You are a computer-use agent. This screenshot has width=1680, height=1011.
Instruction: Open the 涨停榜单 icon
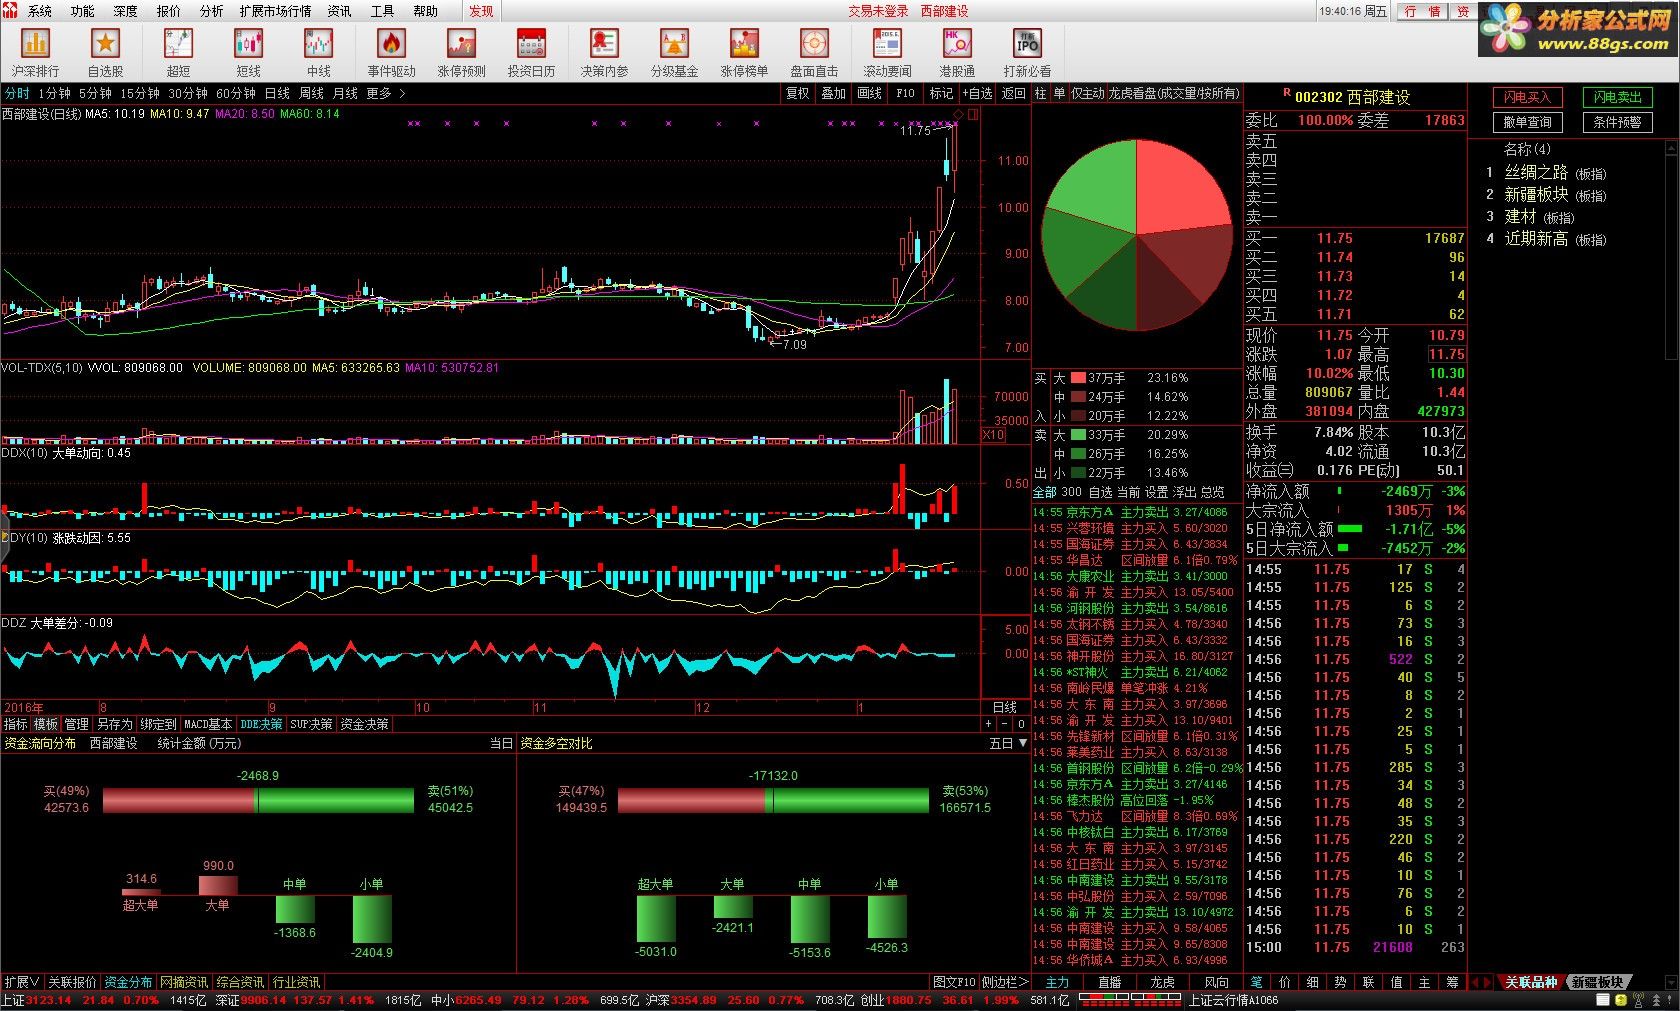pyautogui.click(x=744, y=52)
